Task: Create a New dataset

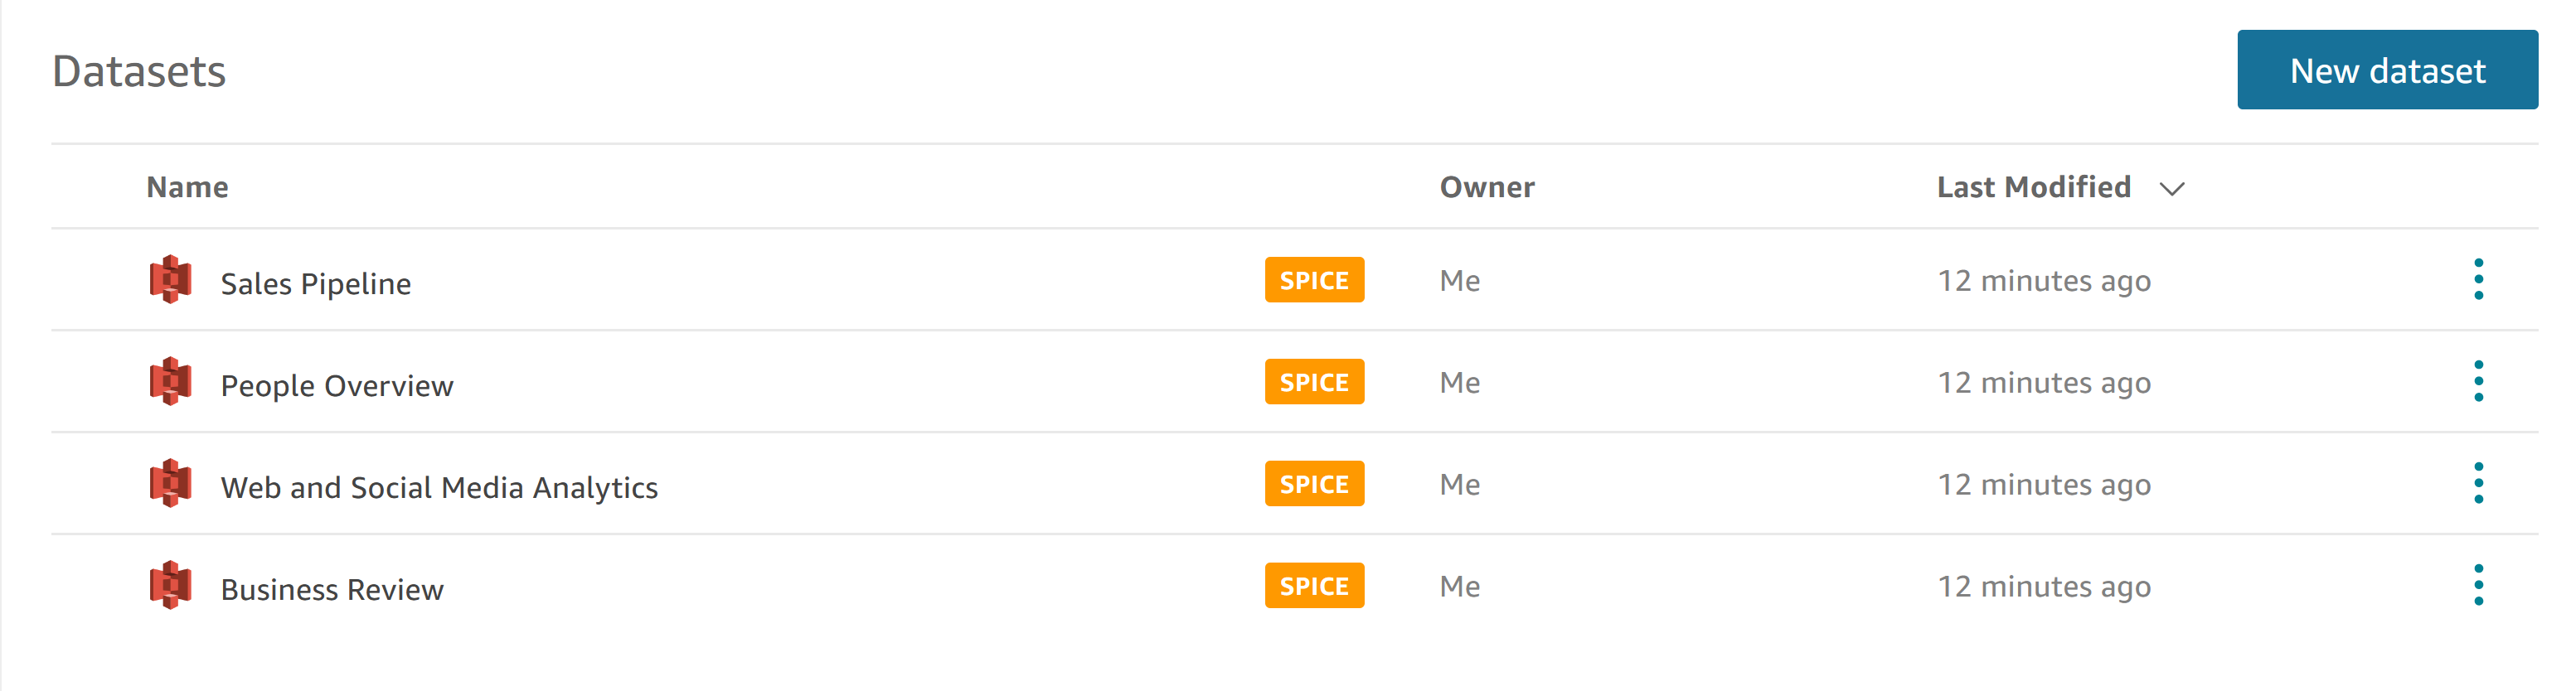Action: coord(2387,70)
